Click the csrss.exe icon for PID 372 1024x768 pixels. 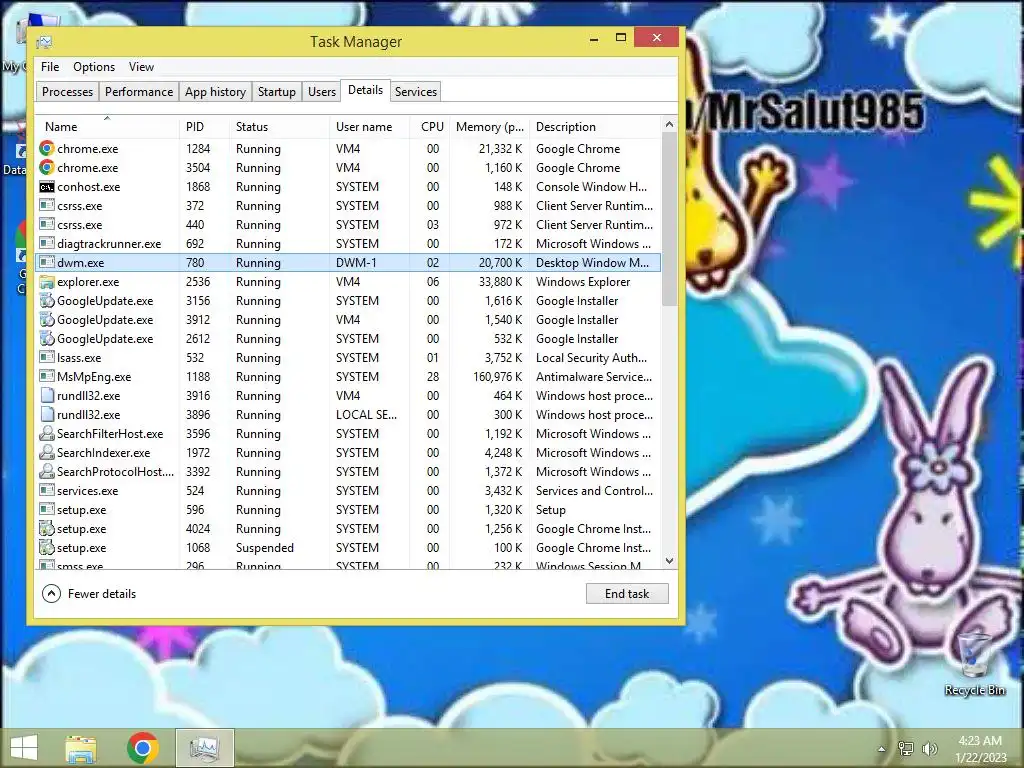coord(46,206)
